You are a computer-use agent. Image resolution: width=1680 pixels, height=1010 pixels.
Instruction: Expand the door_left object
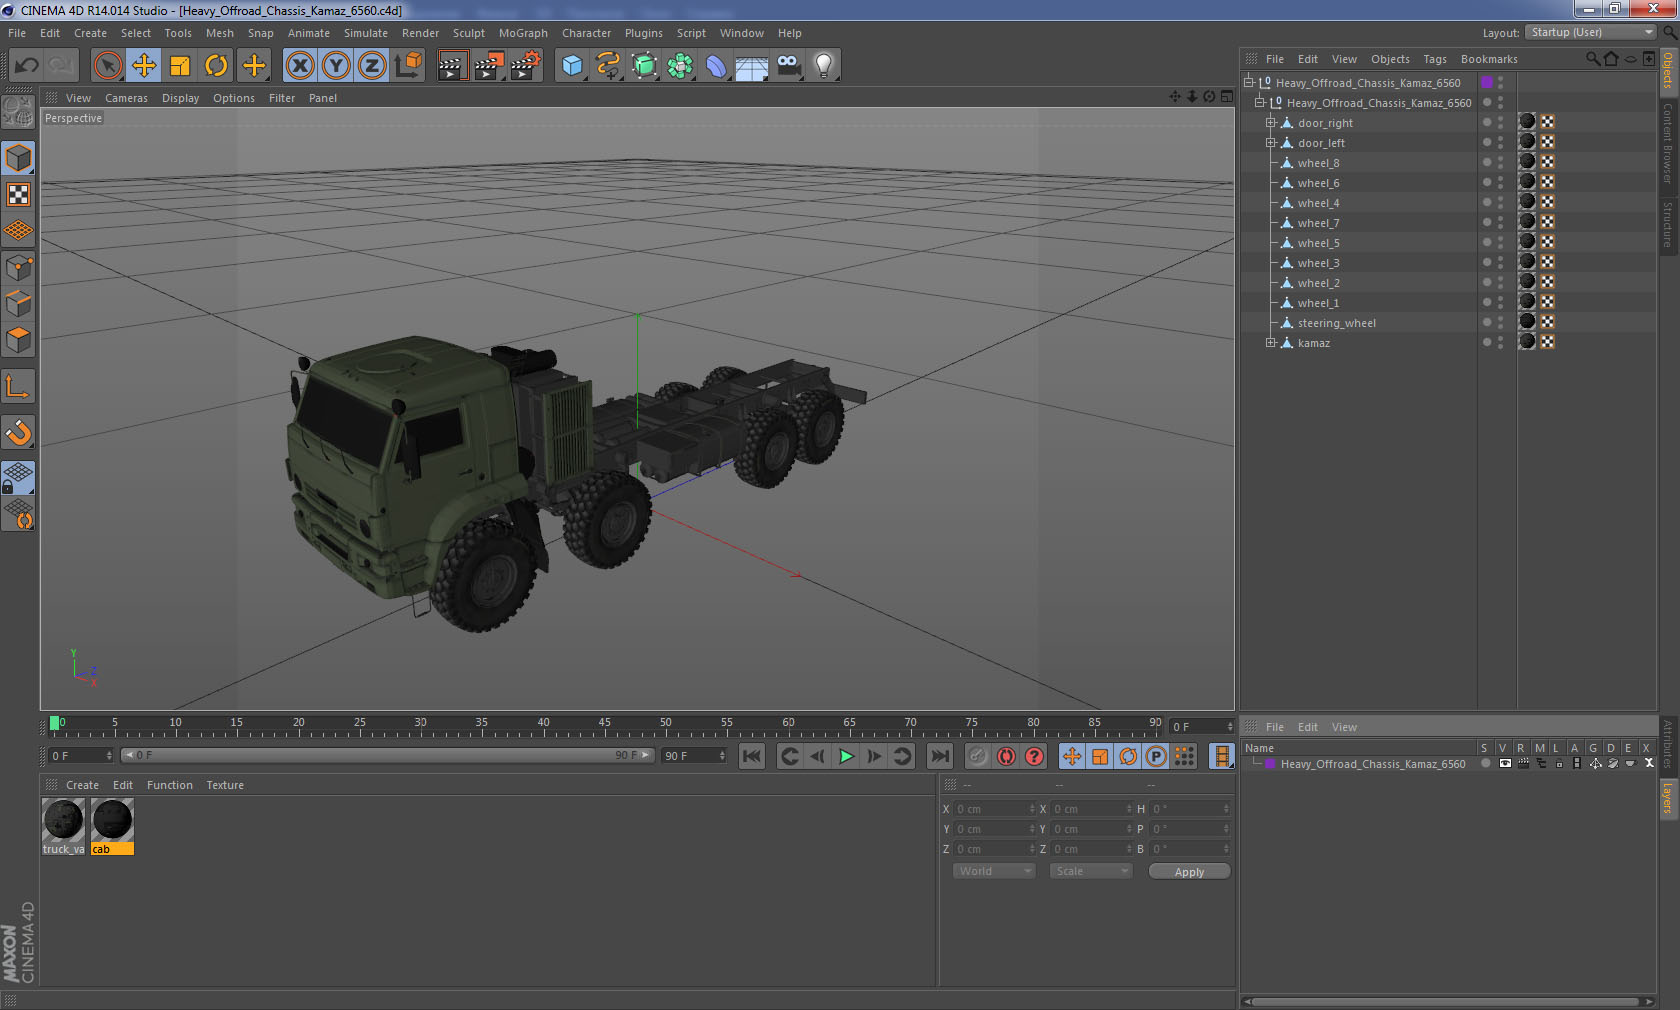click(1271, 143)
